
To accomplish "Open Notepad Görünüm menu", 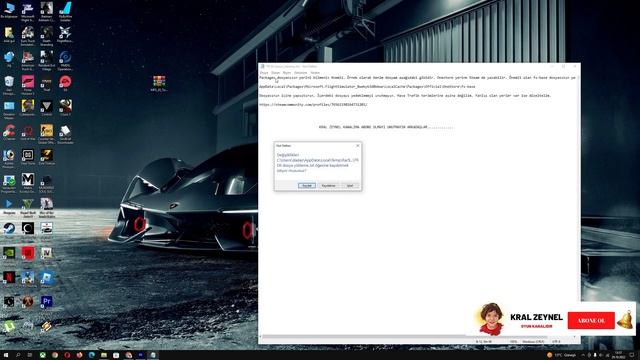I will (300, 73).
